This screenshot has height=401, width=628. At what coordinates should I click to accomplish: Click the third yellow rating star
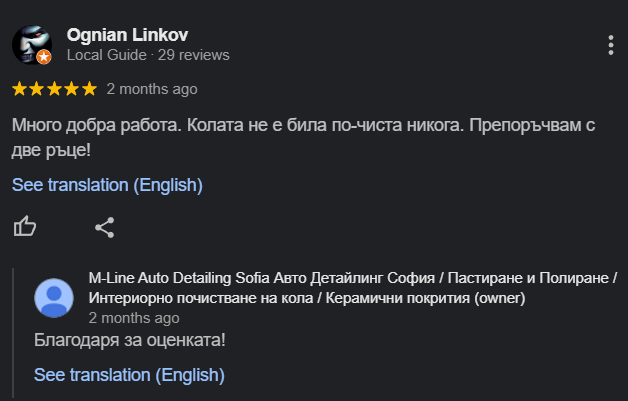click(54, 89)
